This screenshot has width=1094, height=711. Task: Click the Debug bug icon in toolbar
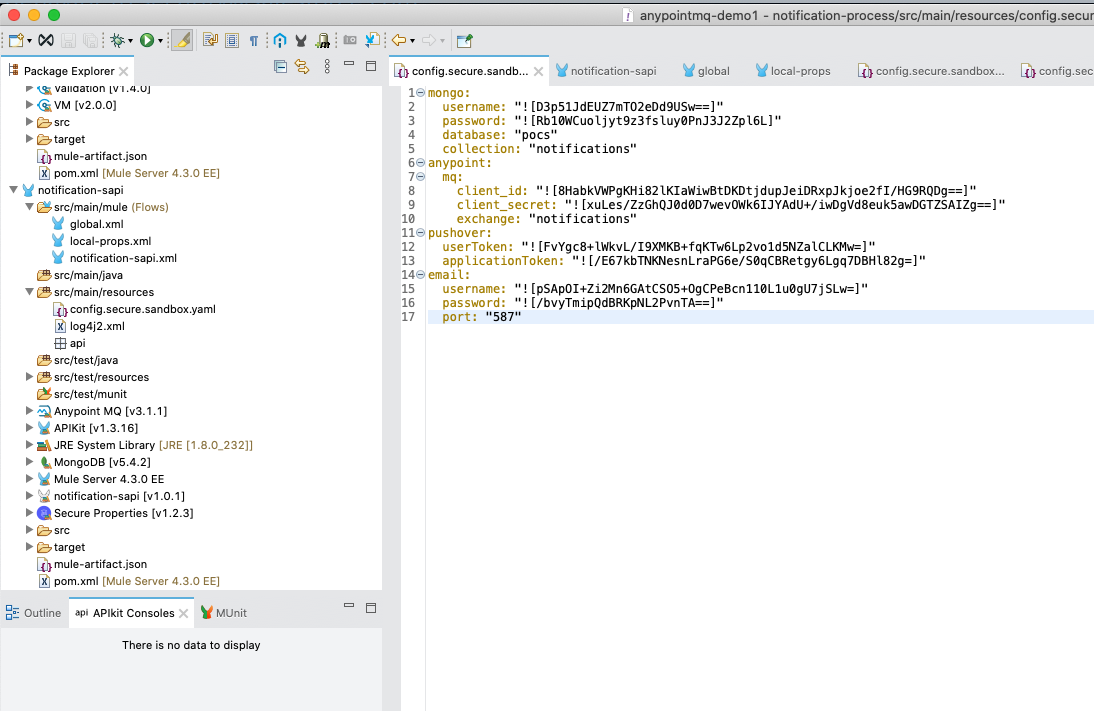[x=118, y=40]
